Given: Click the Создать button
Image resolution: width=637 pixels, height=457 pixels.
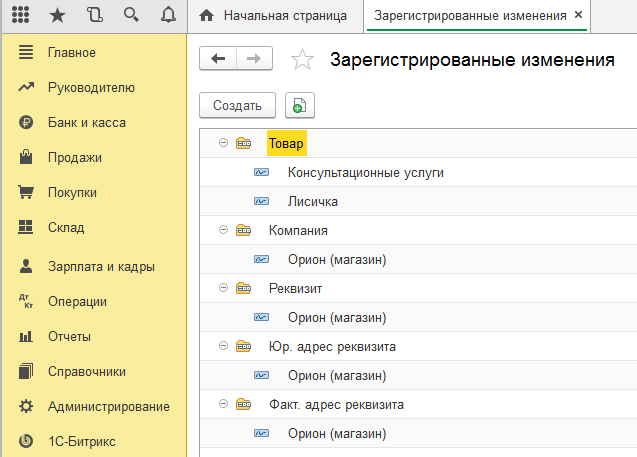Looking at the screenshot, I should click(237, 106).
